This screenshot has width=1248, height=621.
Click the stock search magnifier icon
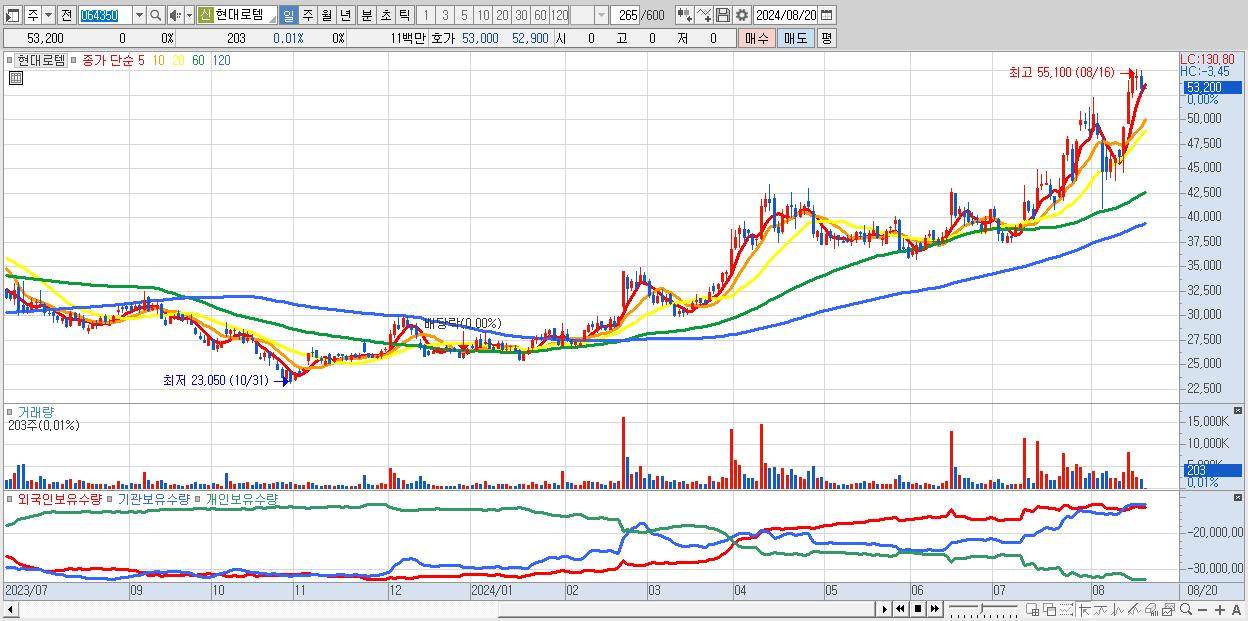tap(156, 15)
